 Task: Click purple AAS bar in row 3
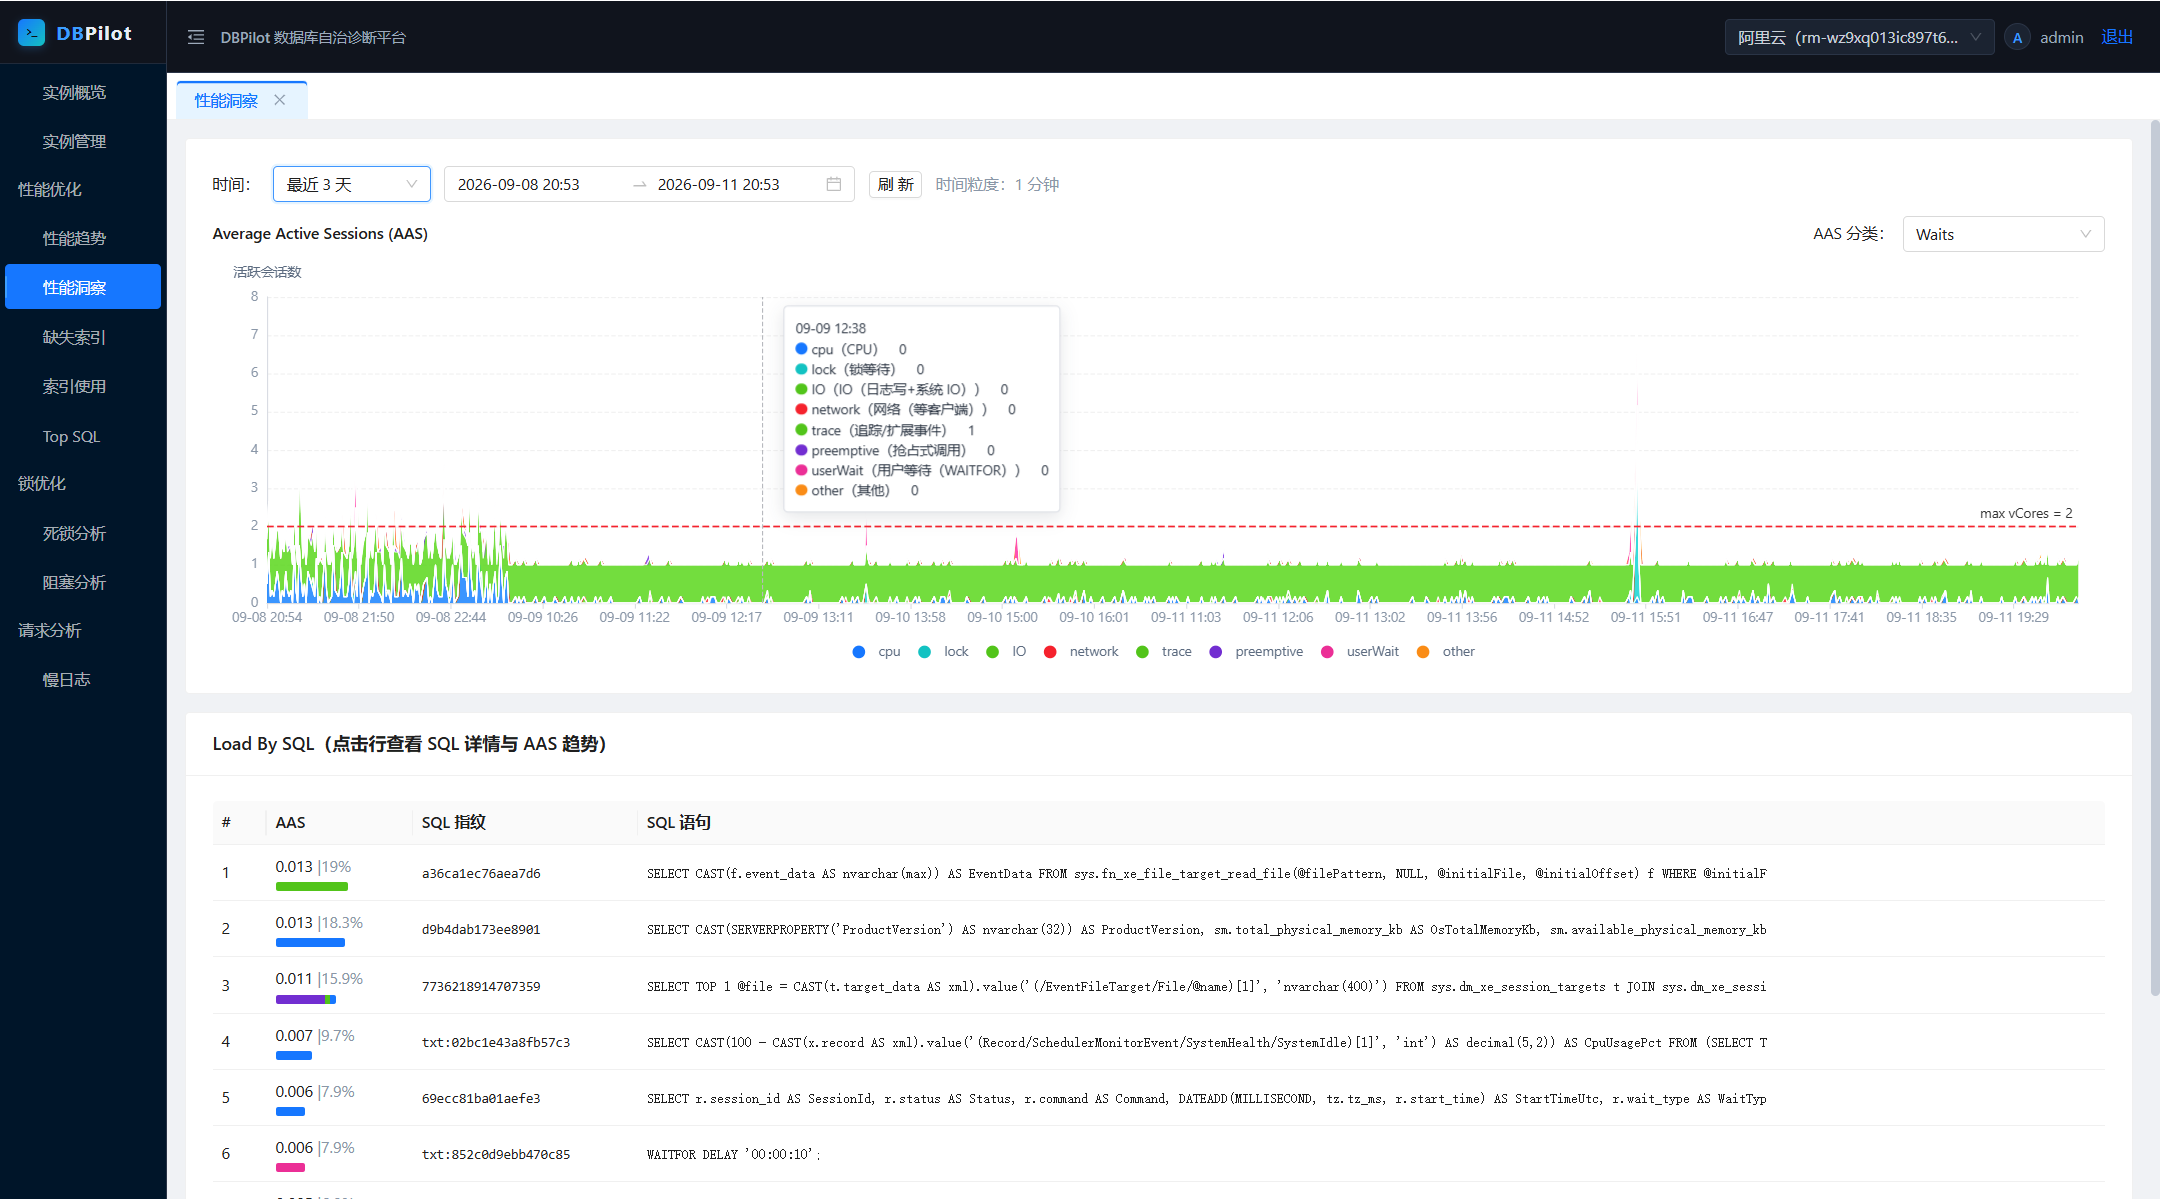pos(300,999)
